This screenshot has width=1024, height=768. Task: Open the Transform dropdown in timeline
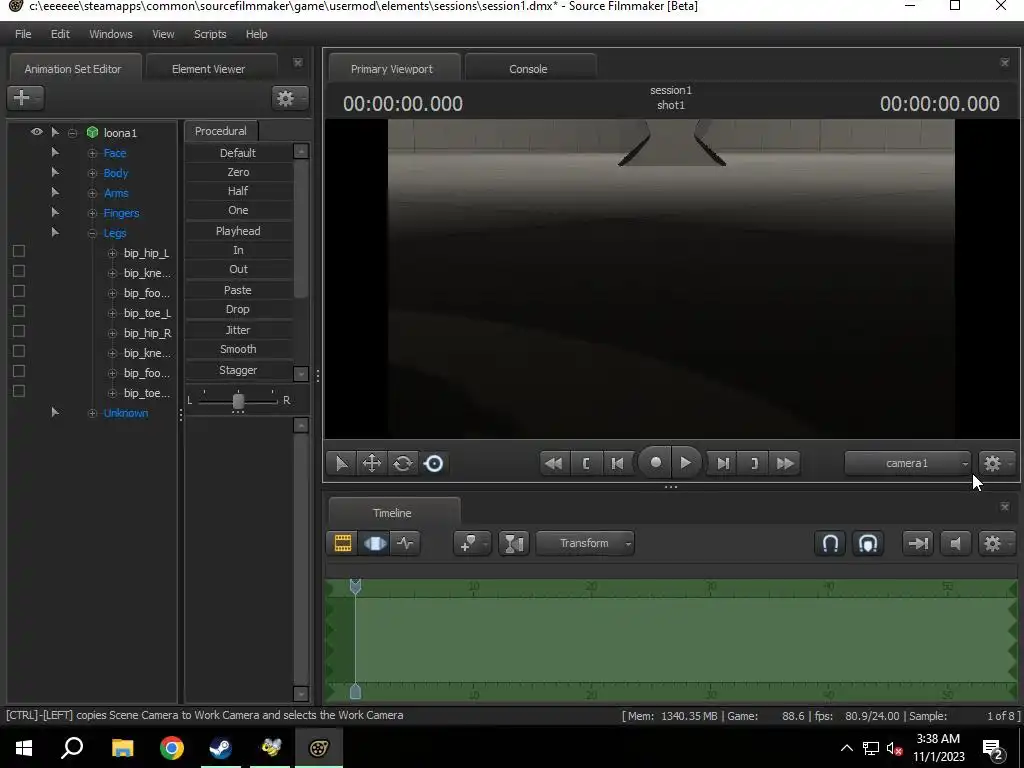[x=585, y=543]
